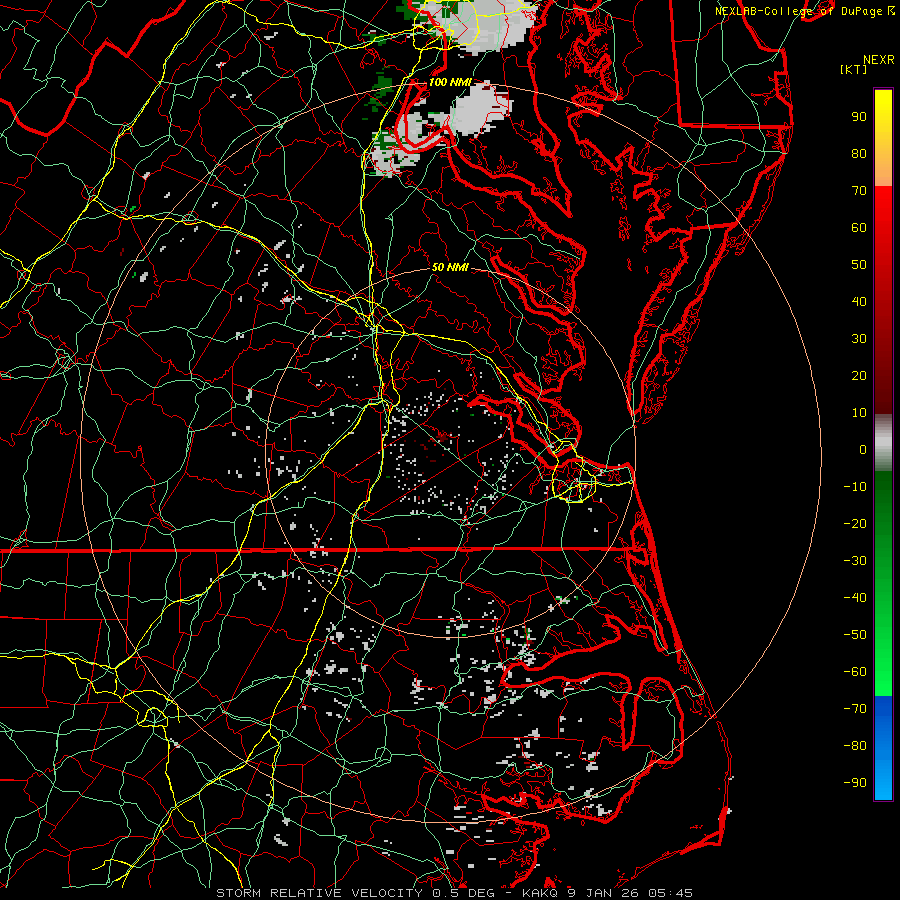Click the positive 80 scale value

click(859, 154)
